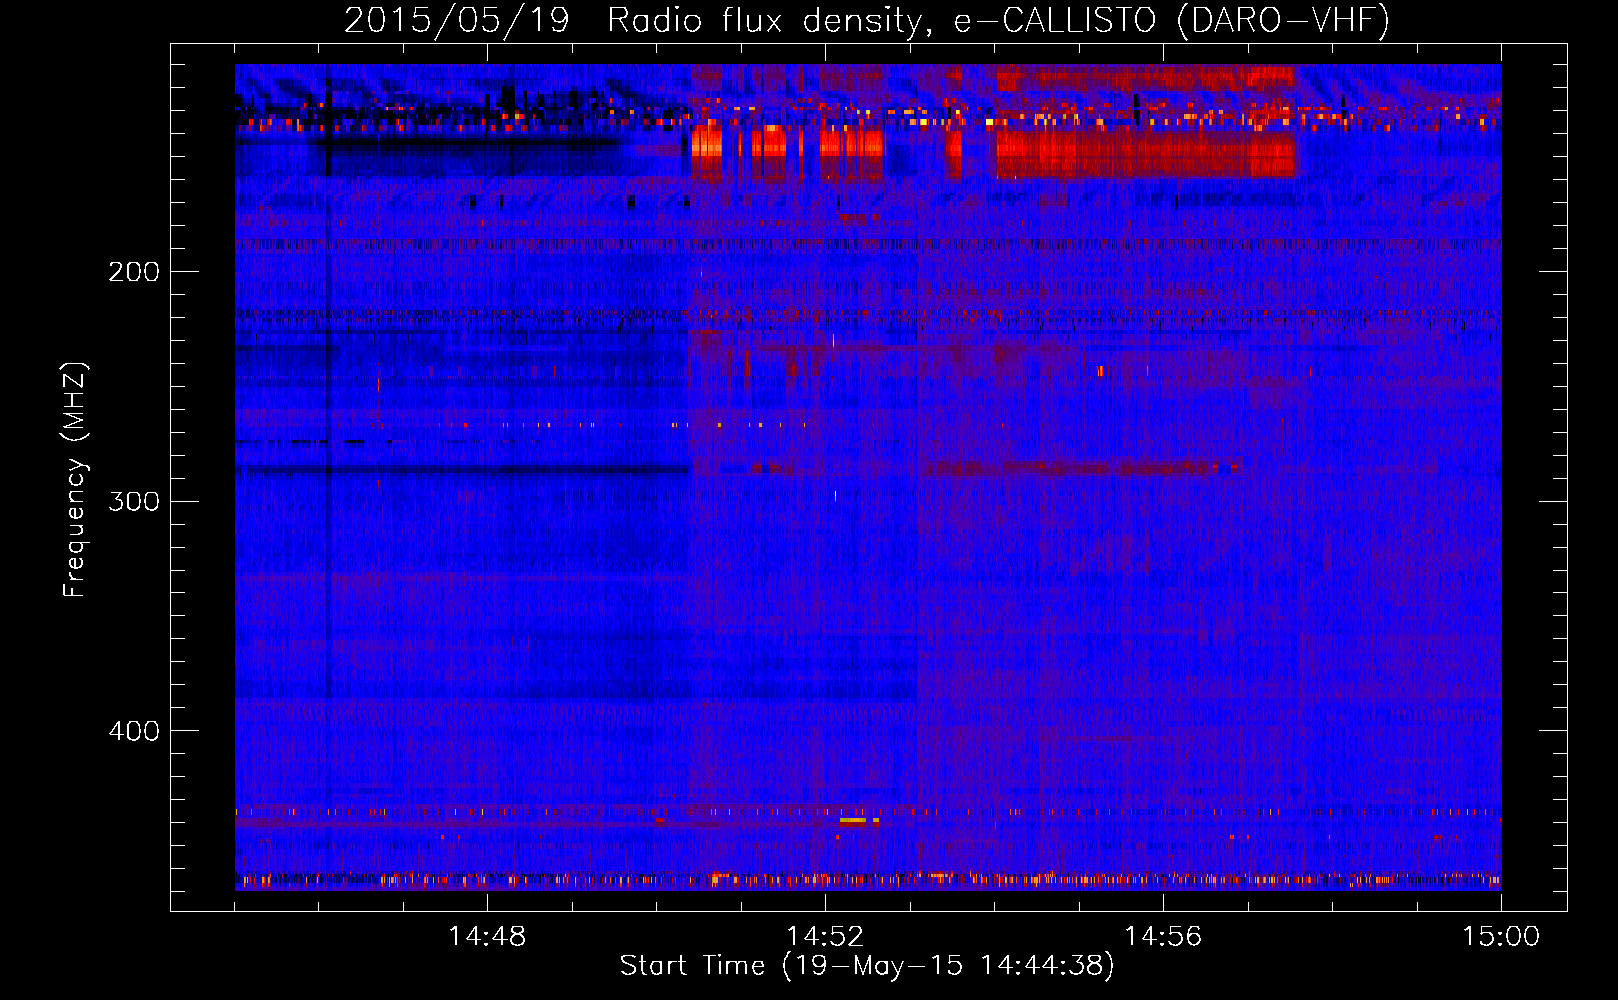The height and width of the screenshot is (1000, 1618).
Task: Click the yellow horizontal streak near 14:52
Action: click(x=853, y=820)
